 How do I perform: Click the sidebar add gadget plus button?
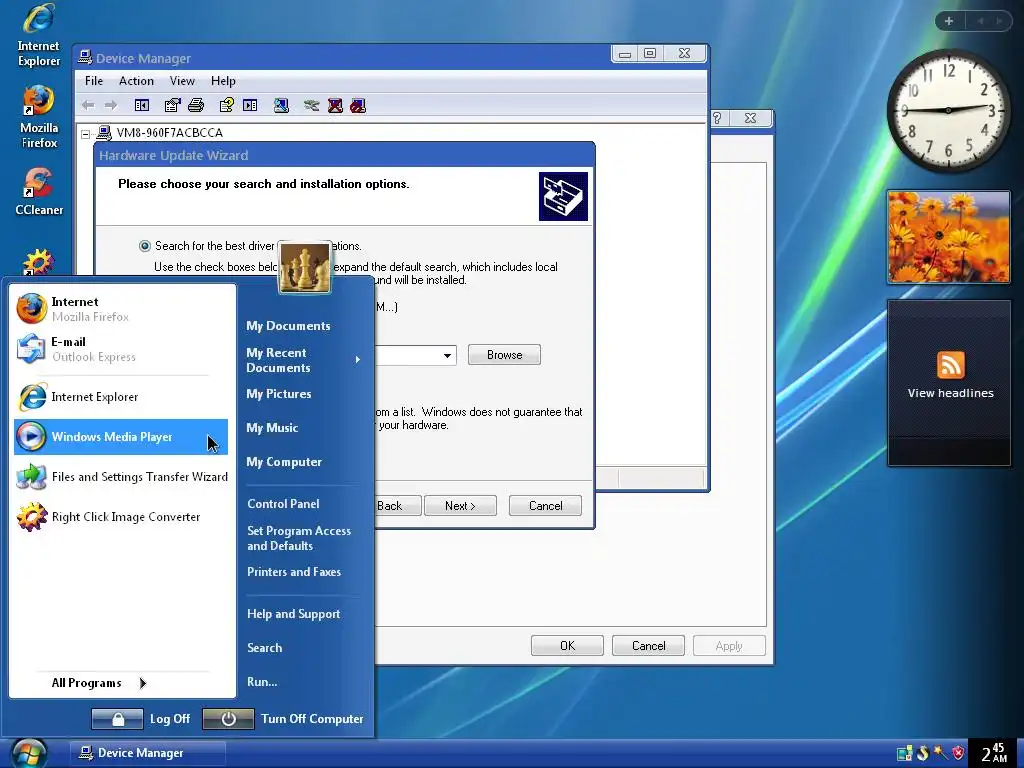(949, 21)
